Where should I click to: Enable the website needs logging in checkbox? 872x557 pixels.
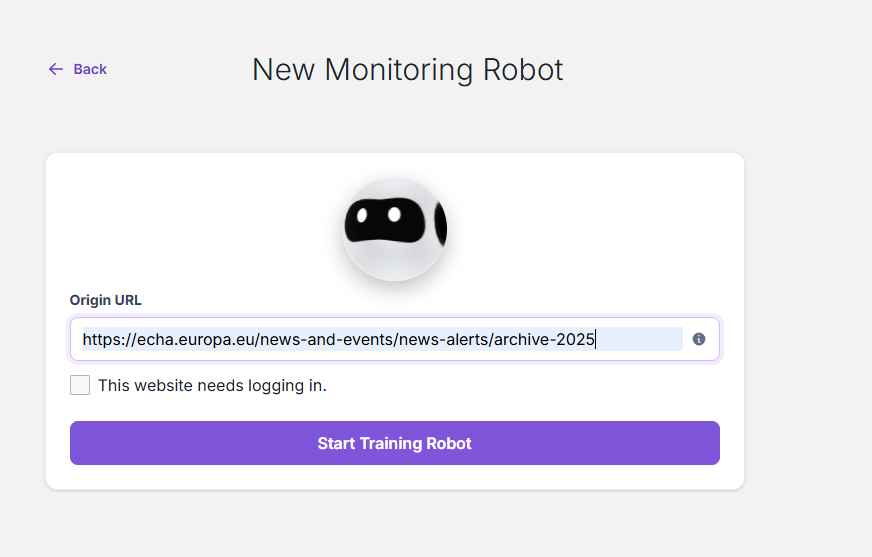tap(80, 385)
